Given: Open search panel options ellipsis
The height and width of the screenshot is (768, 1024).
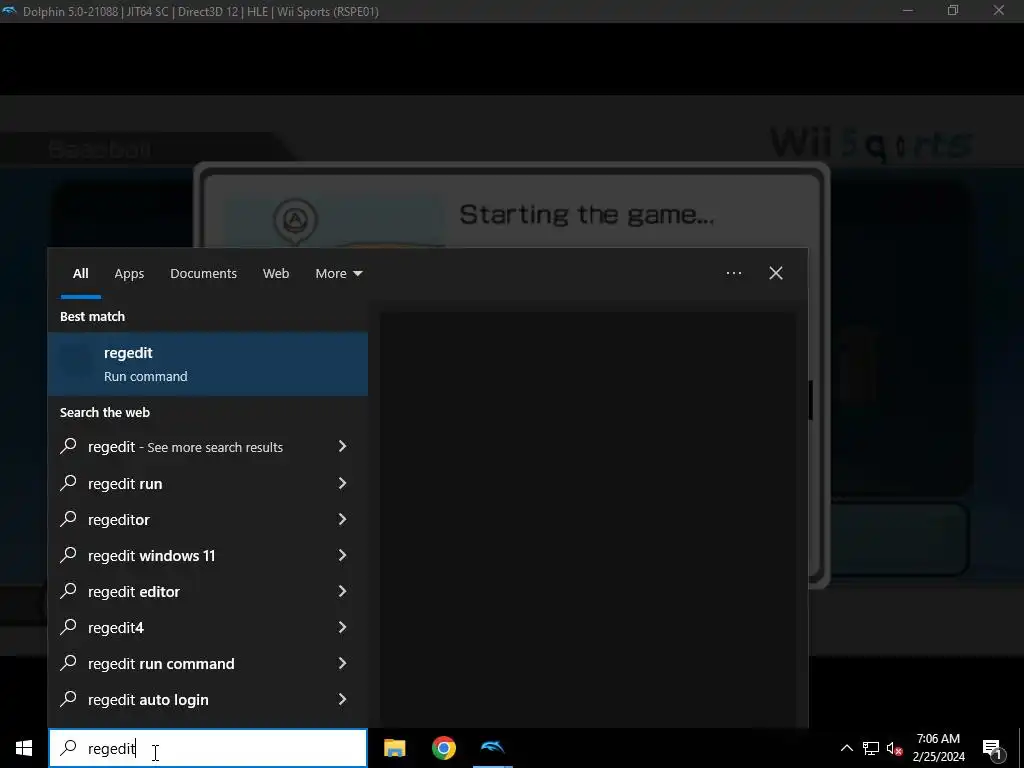Looking at the screenshot, I should (x=733, y=273).
